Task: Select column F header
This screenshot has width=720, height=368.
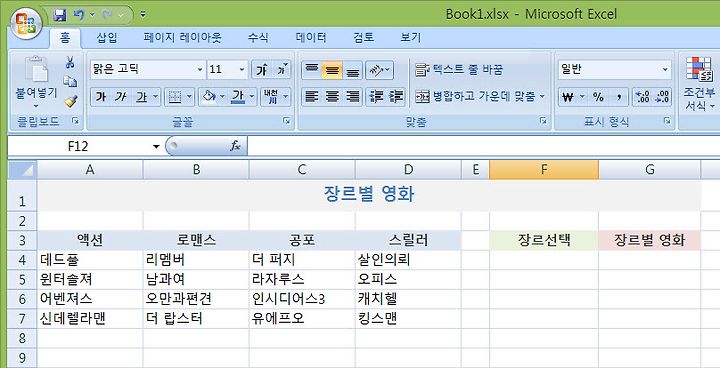Action: [x=544, y=170]
